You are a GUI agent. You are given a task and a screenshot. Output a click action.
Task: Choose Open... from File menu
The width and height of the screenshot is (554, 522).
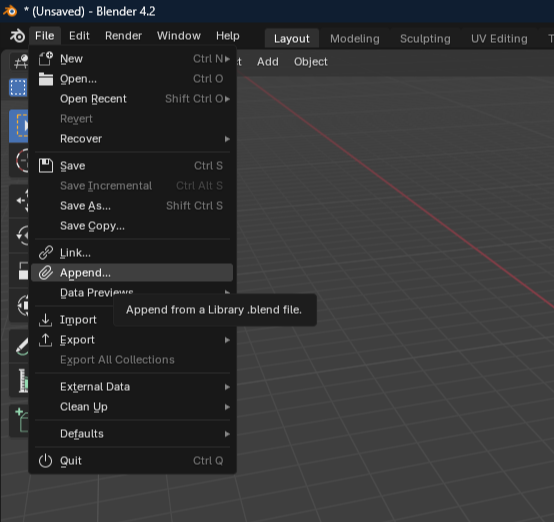[x=132, y=79]
